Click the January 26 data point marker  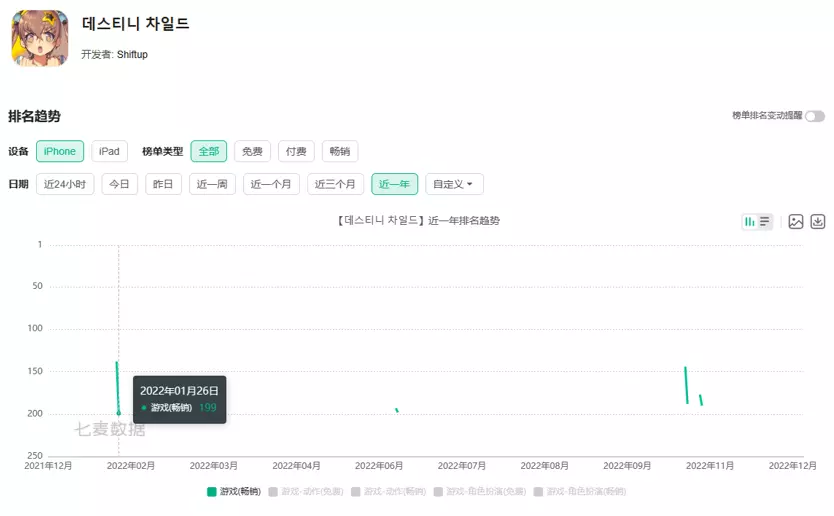[x=119, y=413]
